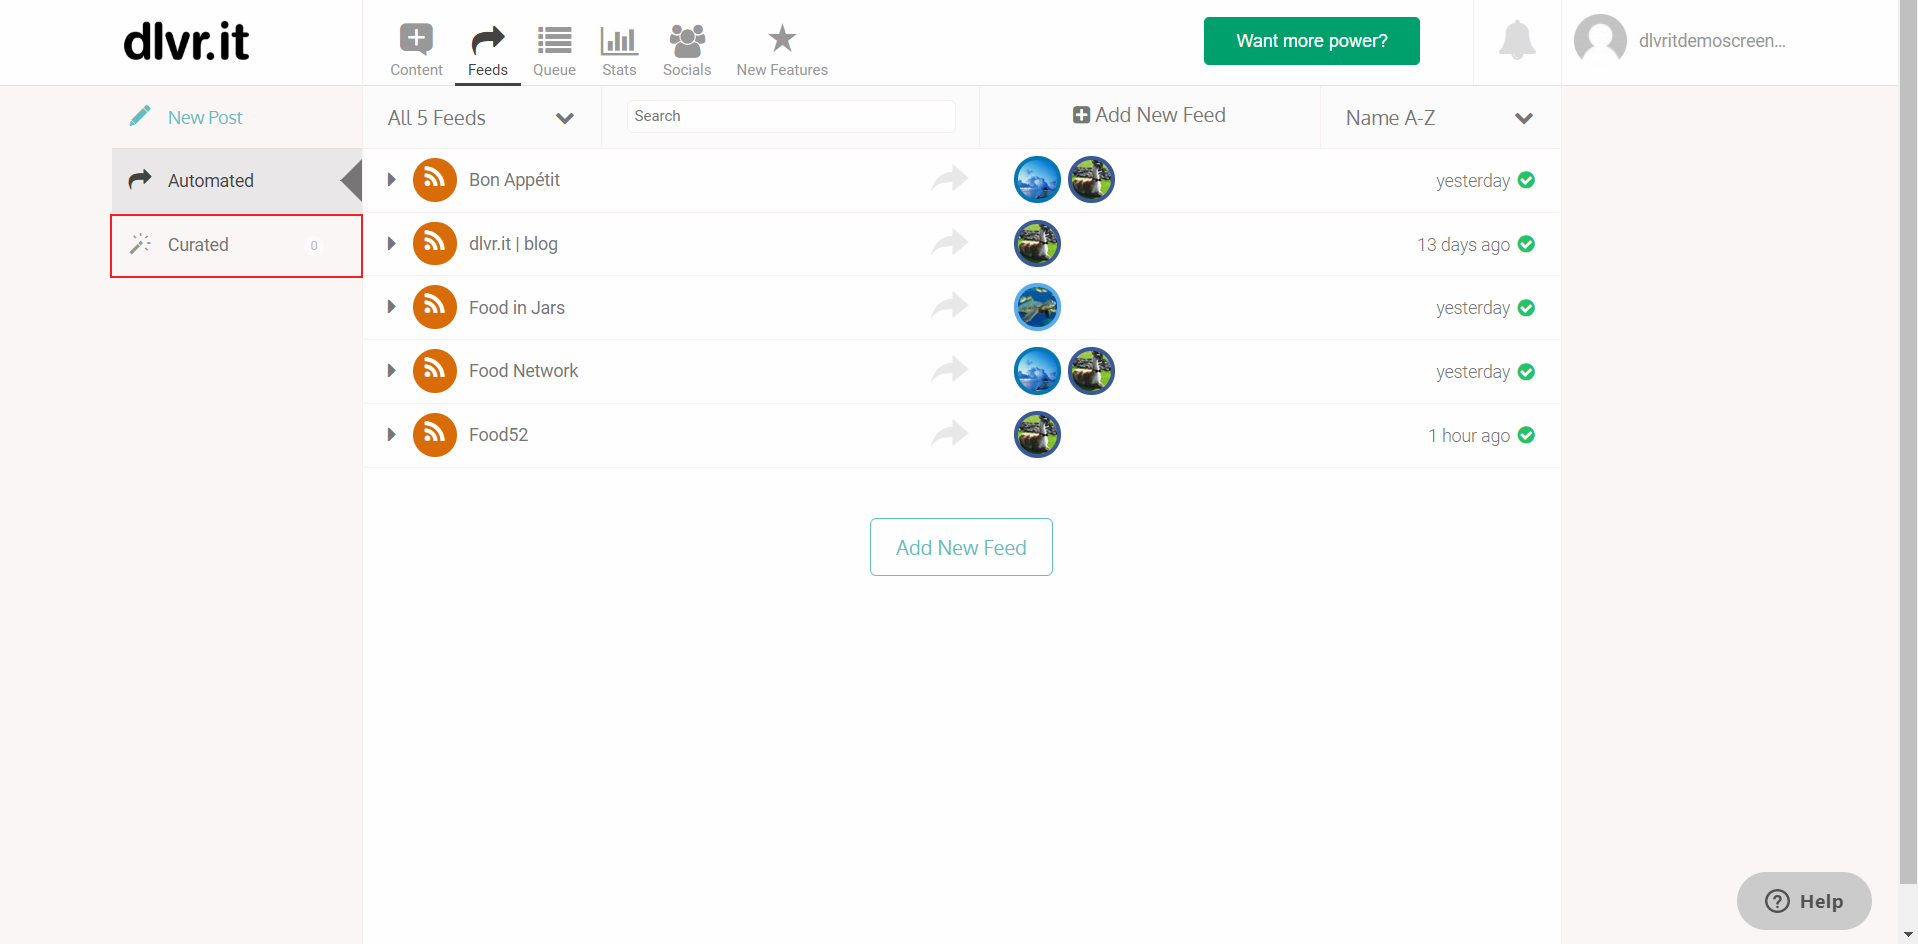The width and height of the screenshot is (1918, 944).
Task: Click the Food Network RSS icon
Action: [435, 371]
